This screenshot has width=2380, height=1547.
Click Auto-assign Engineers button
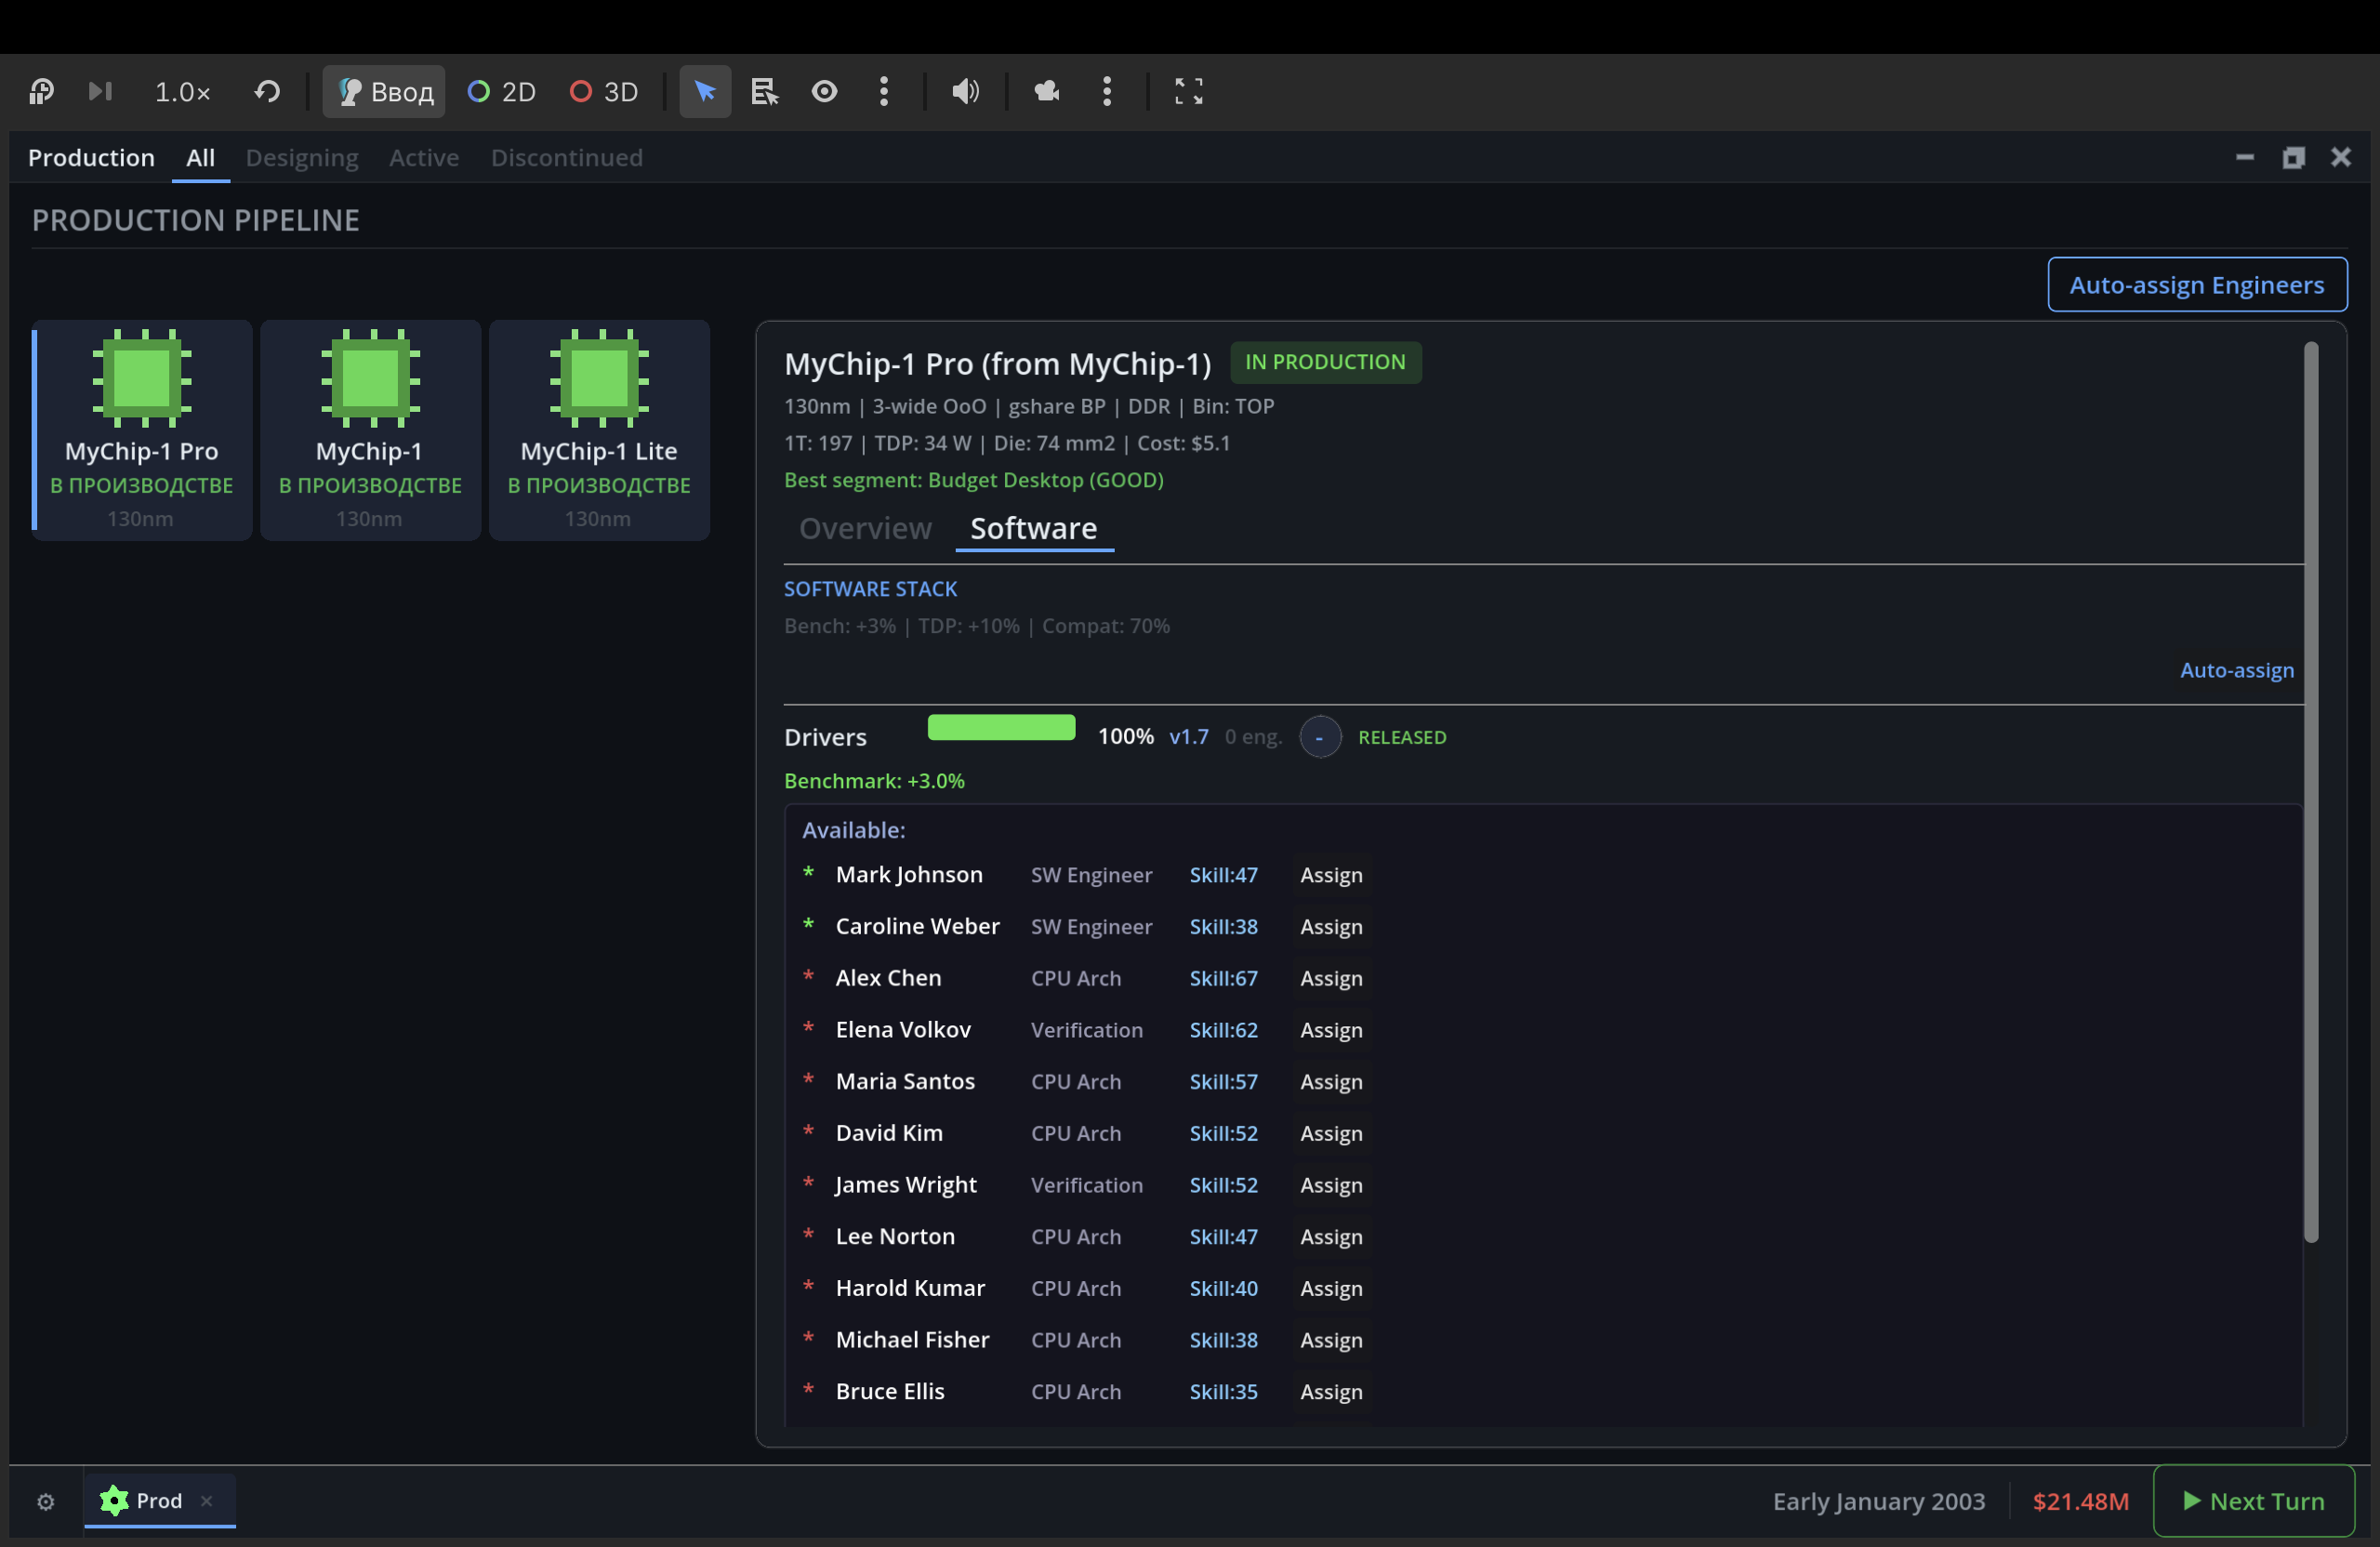click(x=2196, y=285)
